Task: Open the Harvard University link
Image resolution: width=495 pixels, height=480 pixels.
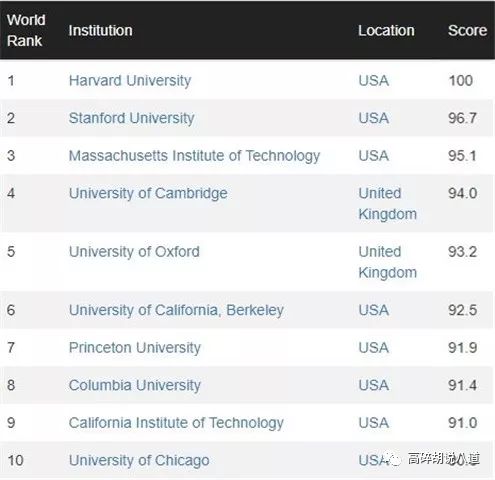Action: click(130, 81)
